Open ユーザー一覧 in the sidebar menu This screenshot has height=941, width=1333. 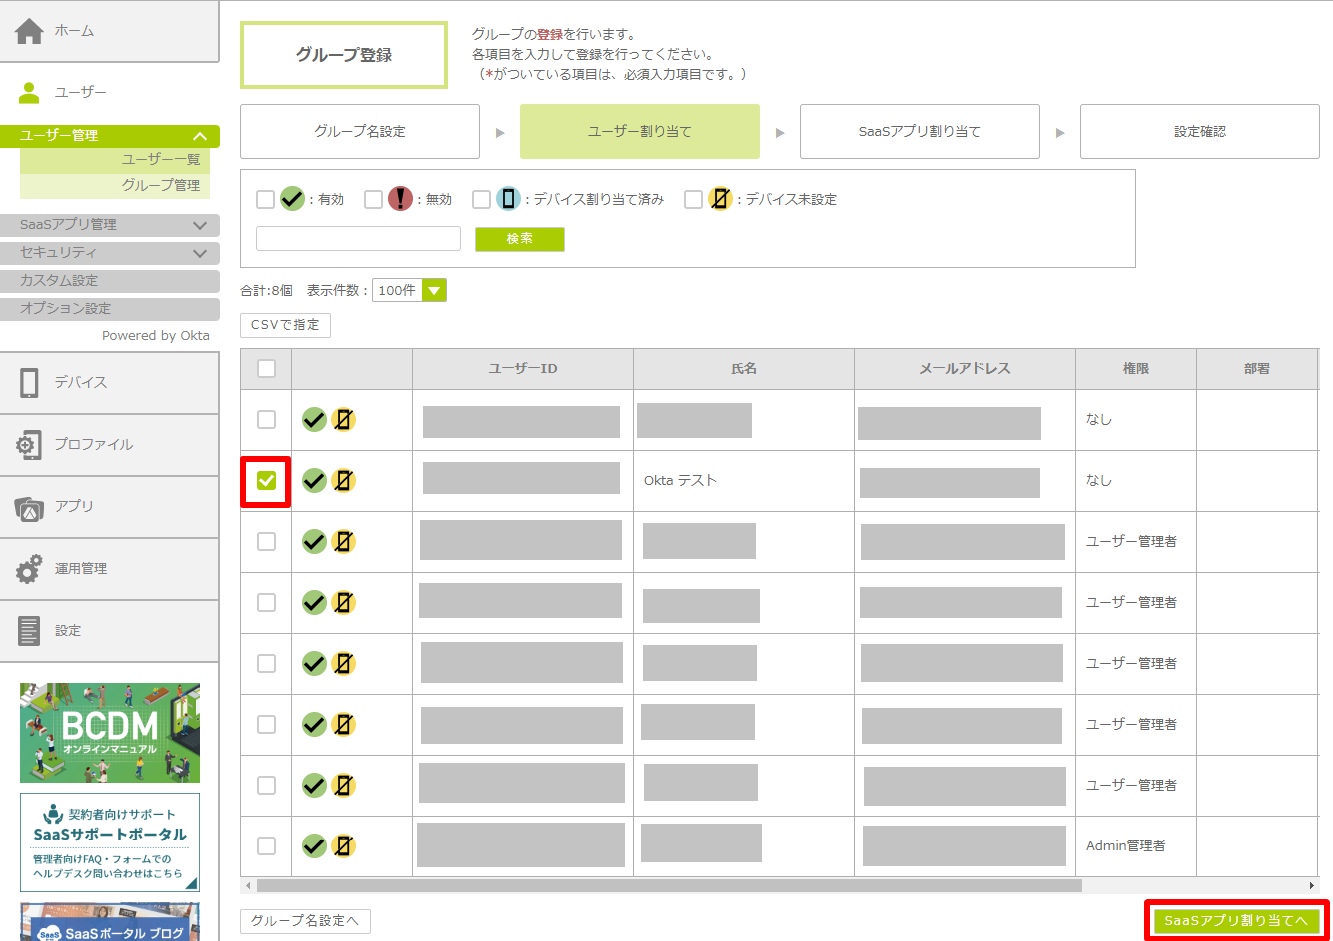[x=160, y=160]
